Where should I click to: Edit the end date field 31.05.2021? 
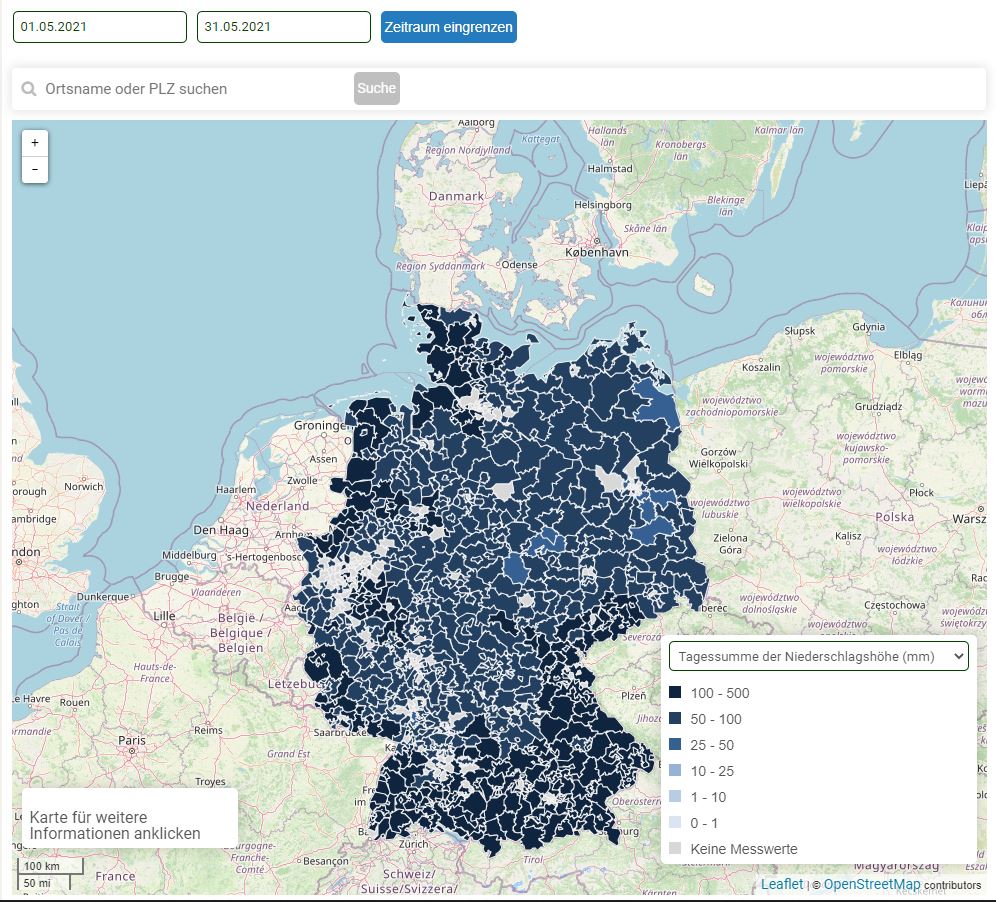[x=283, y=27]
